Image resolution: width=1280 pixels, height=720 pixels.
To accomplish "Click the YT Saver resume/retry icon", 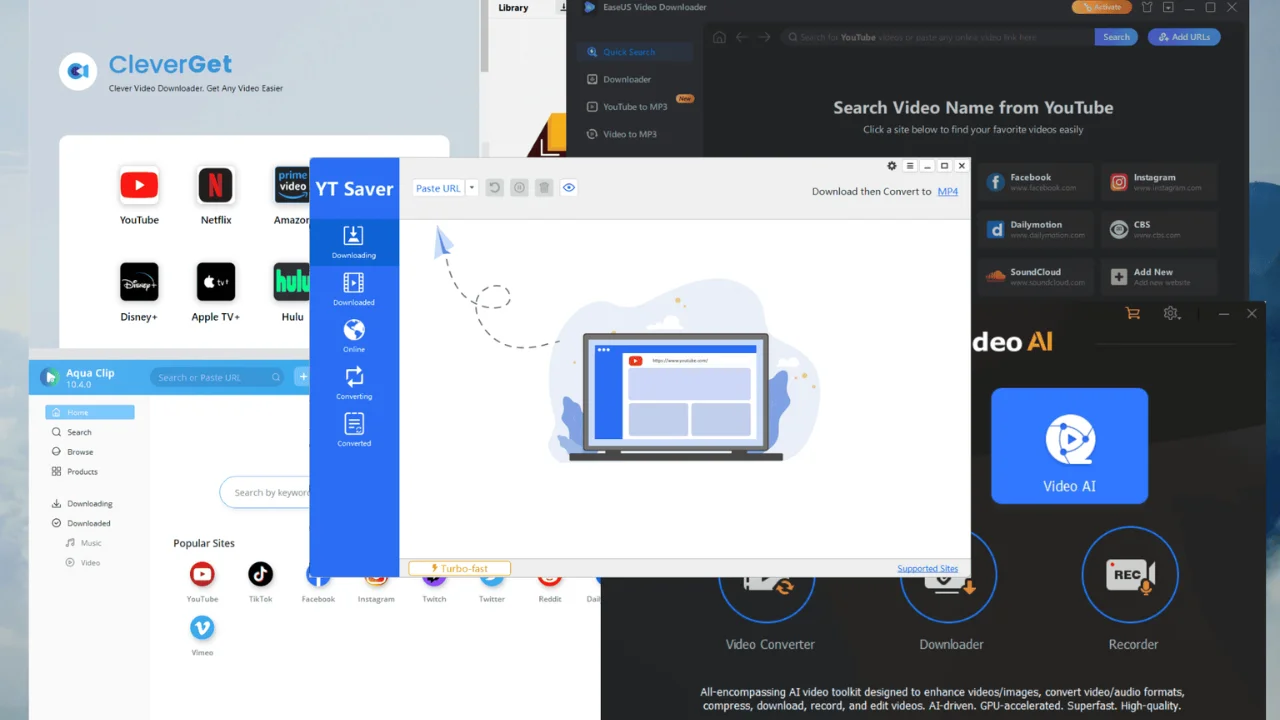I will (494, 188).
